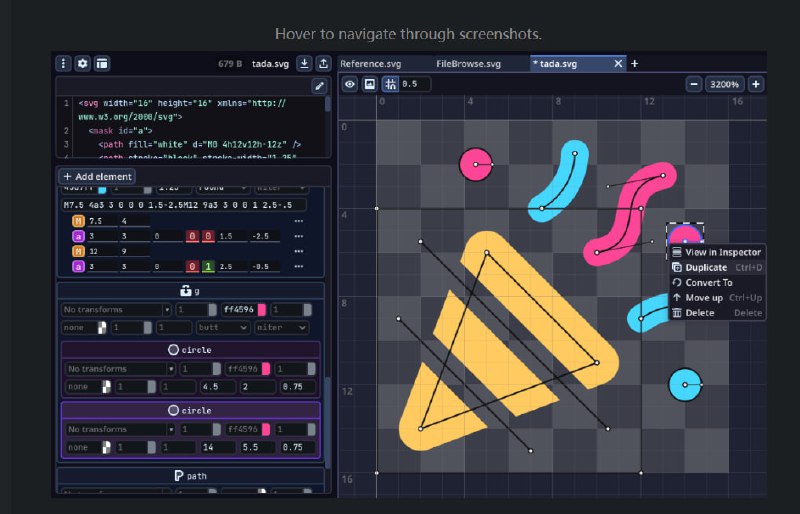
Task: Expand No transforms dropdown under g element
Action: point(117,310)
